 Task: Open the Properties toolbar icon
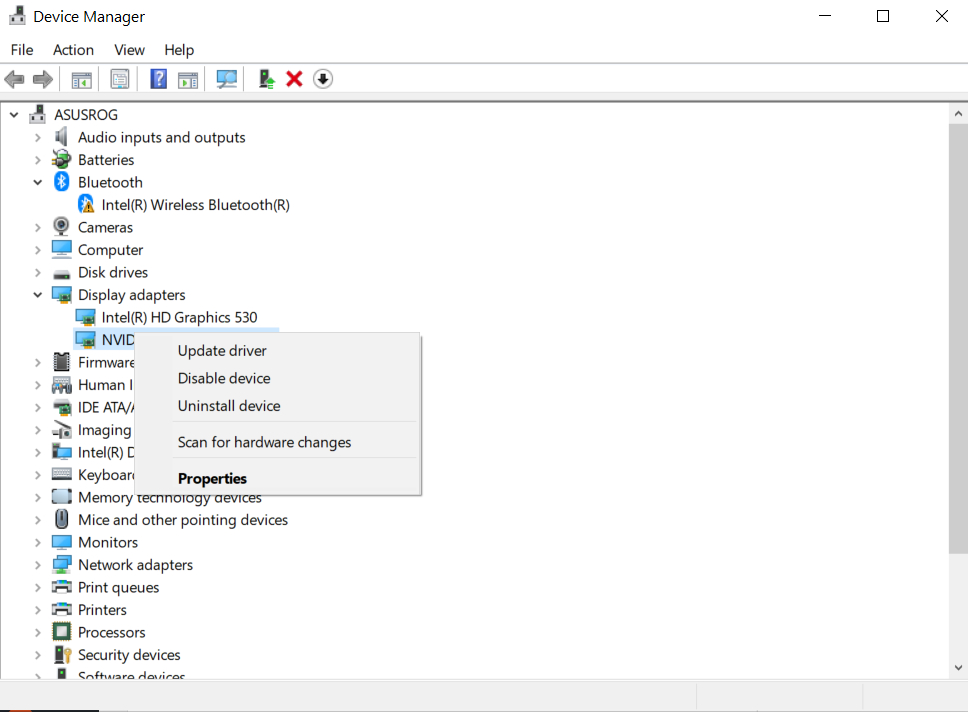(120, 79)
